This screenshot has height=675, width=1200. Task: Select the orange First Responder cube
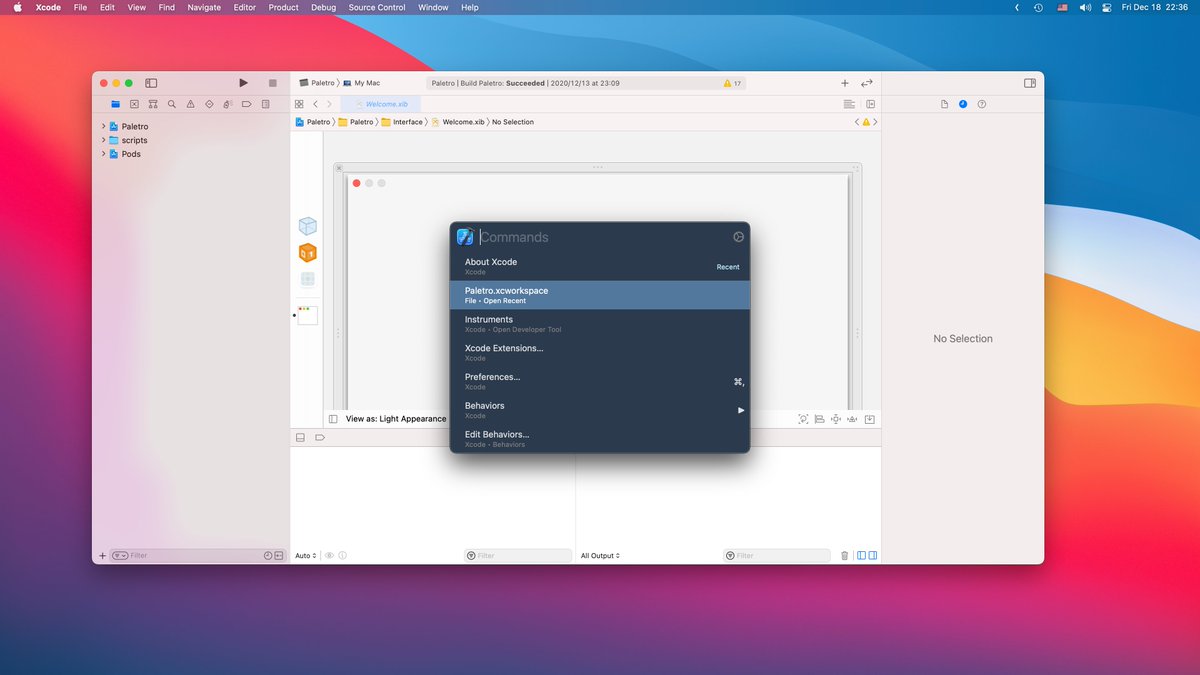point(308,253)
